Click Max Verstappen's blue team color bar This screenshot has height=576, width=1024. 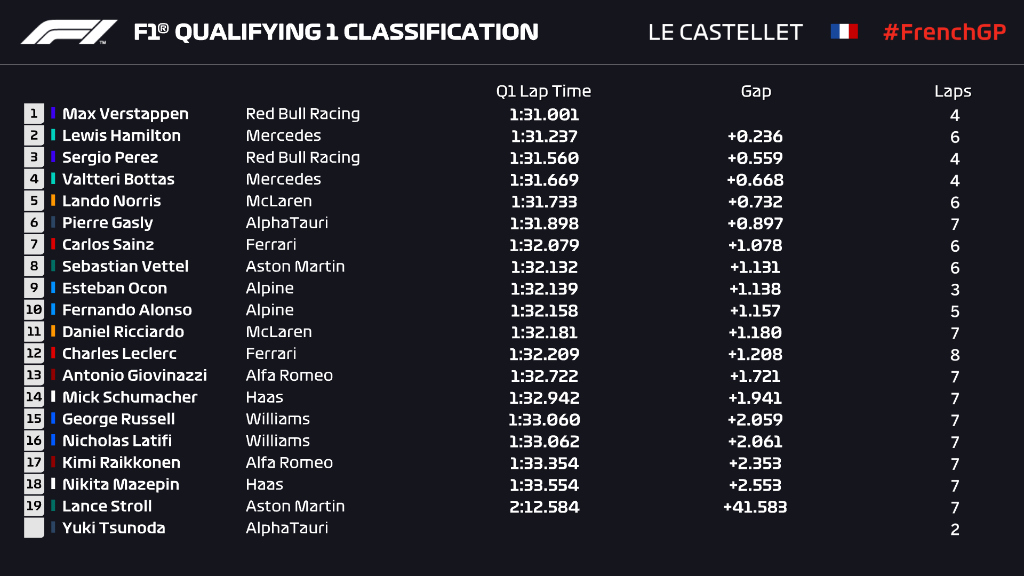[54, 114]
